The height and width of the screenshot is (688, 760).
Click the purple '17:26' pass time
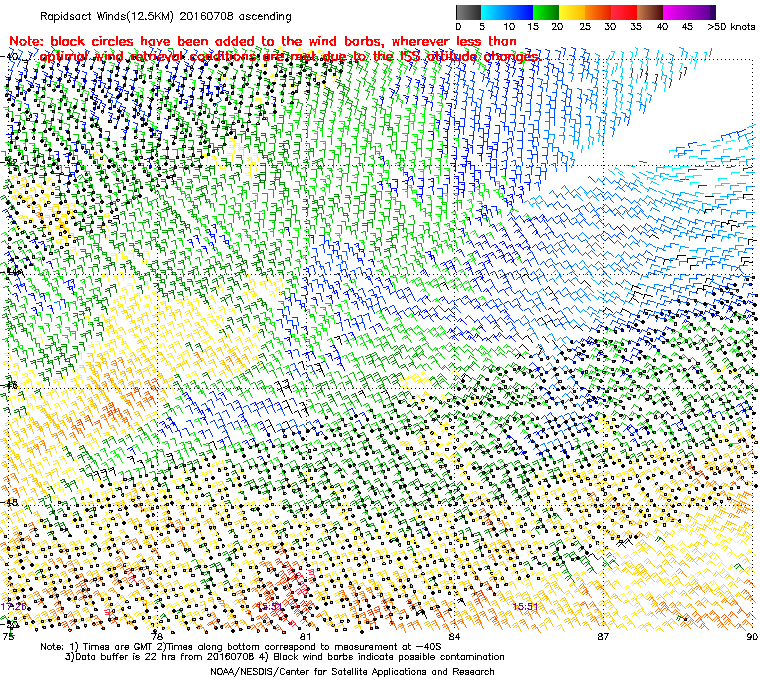pos(13,607)
